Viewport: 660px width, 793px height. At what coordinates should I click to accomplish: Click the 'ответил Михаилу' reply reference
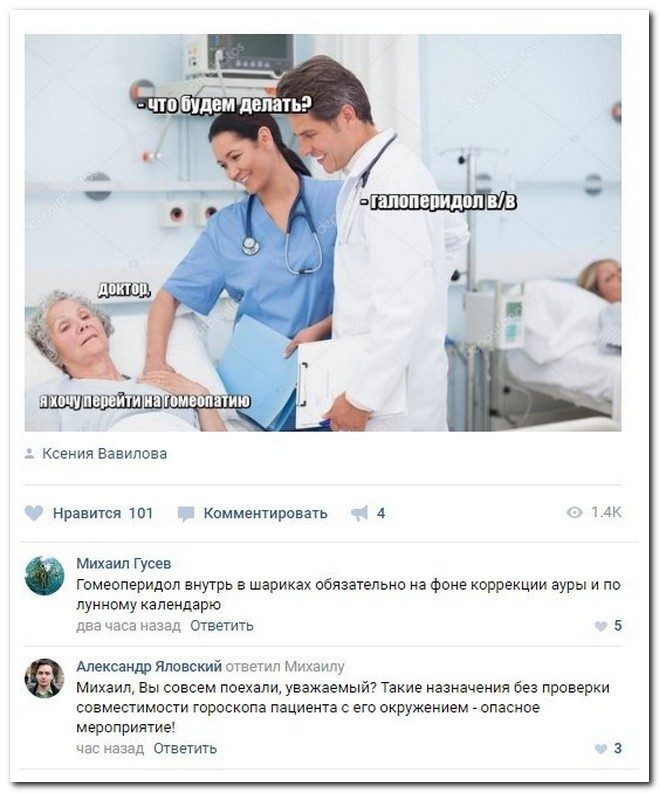click(285, 667)
